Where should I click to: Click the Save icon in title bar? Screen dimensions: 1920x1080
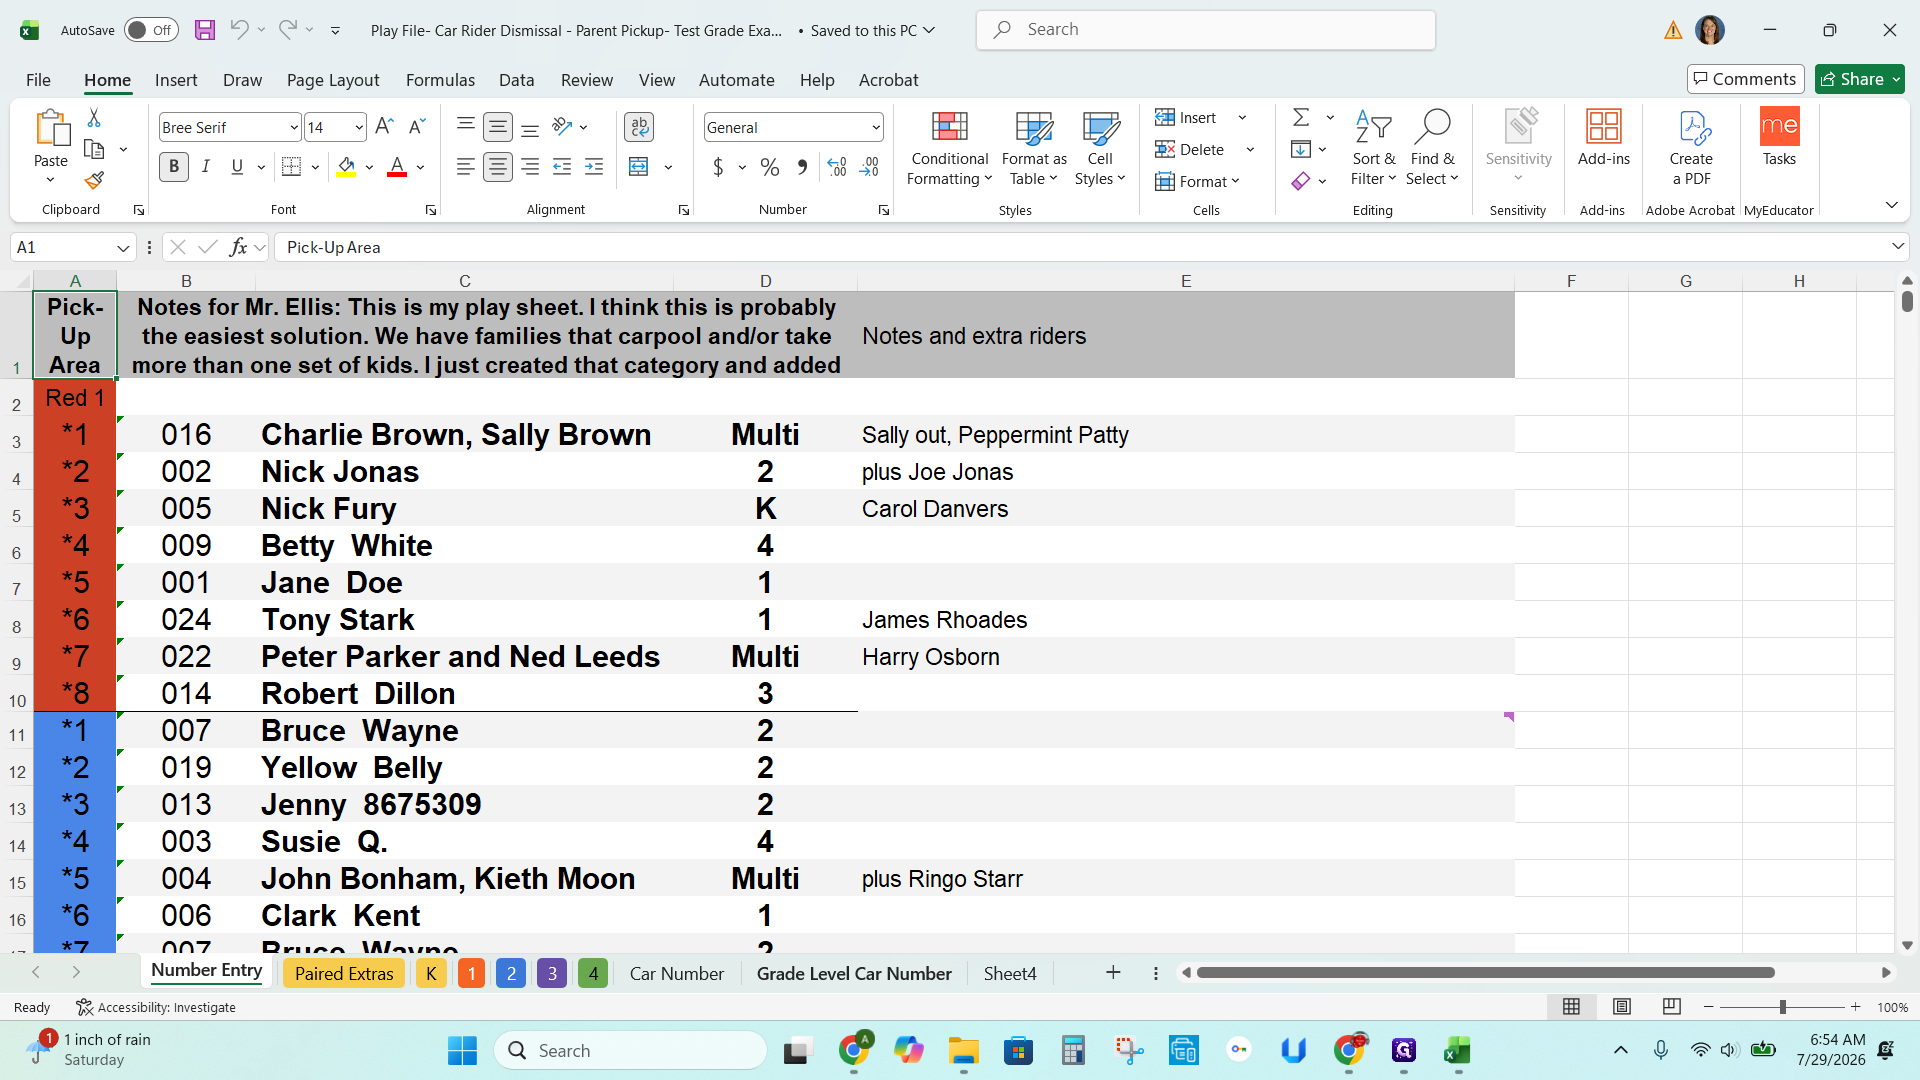point(205,30)
